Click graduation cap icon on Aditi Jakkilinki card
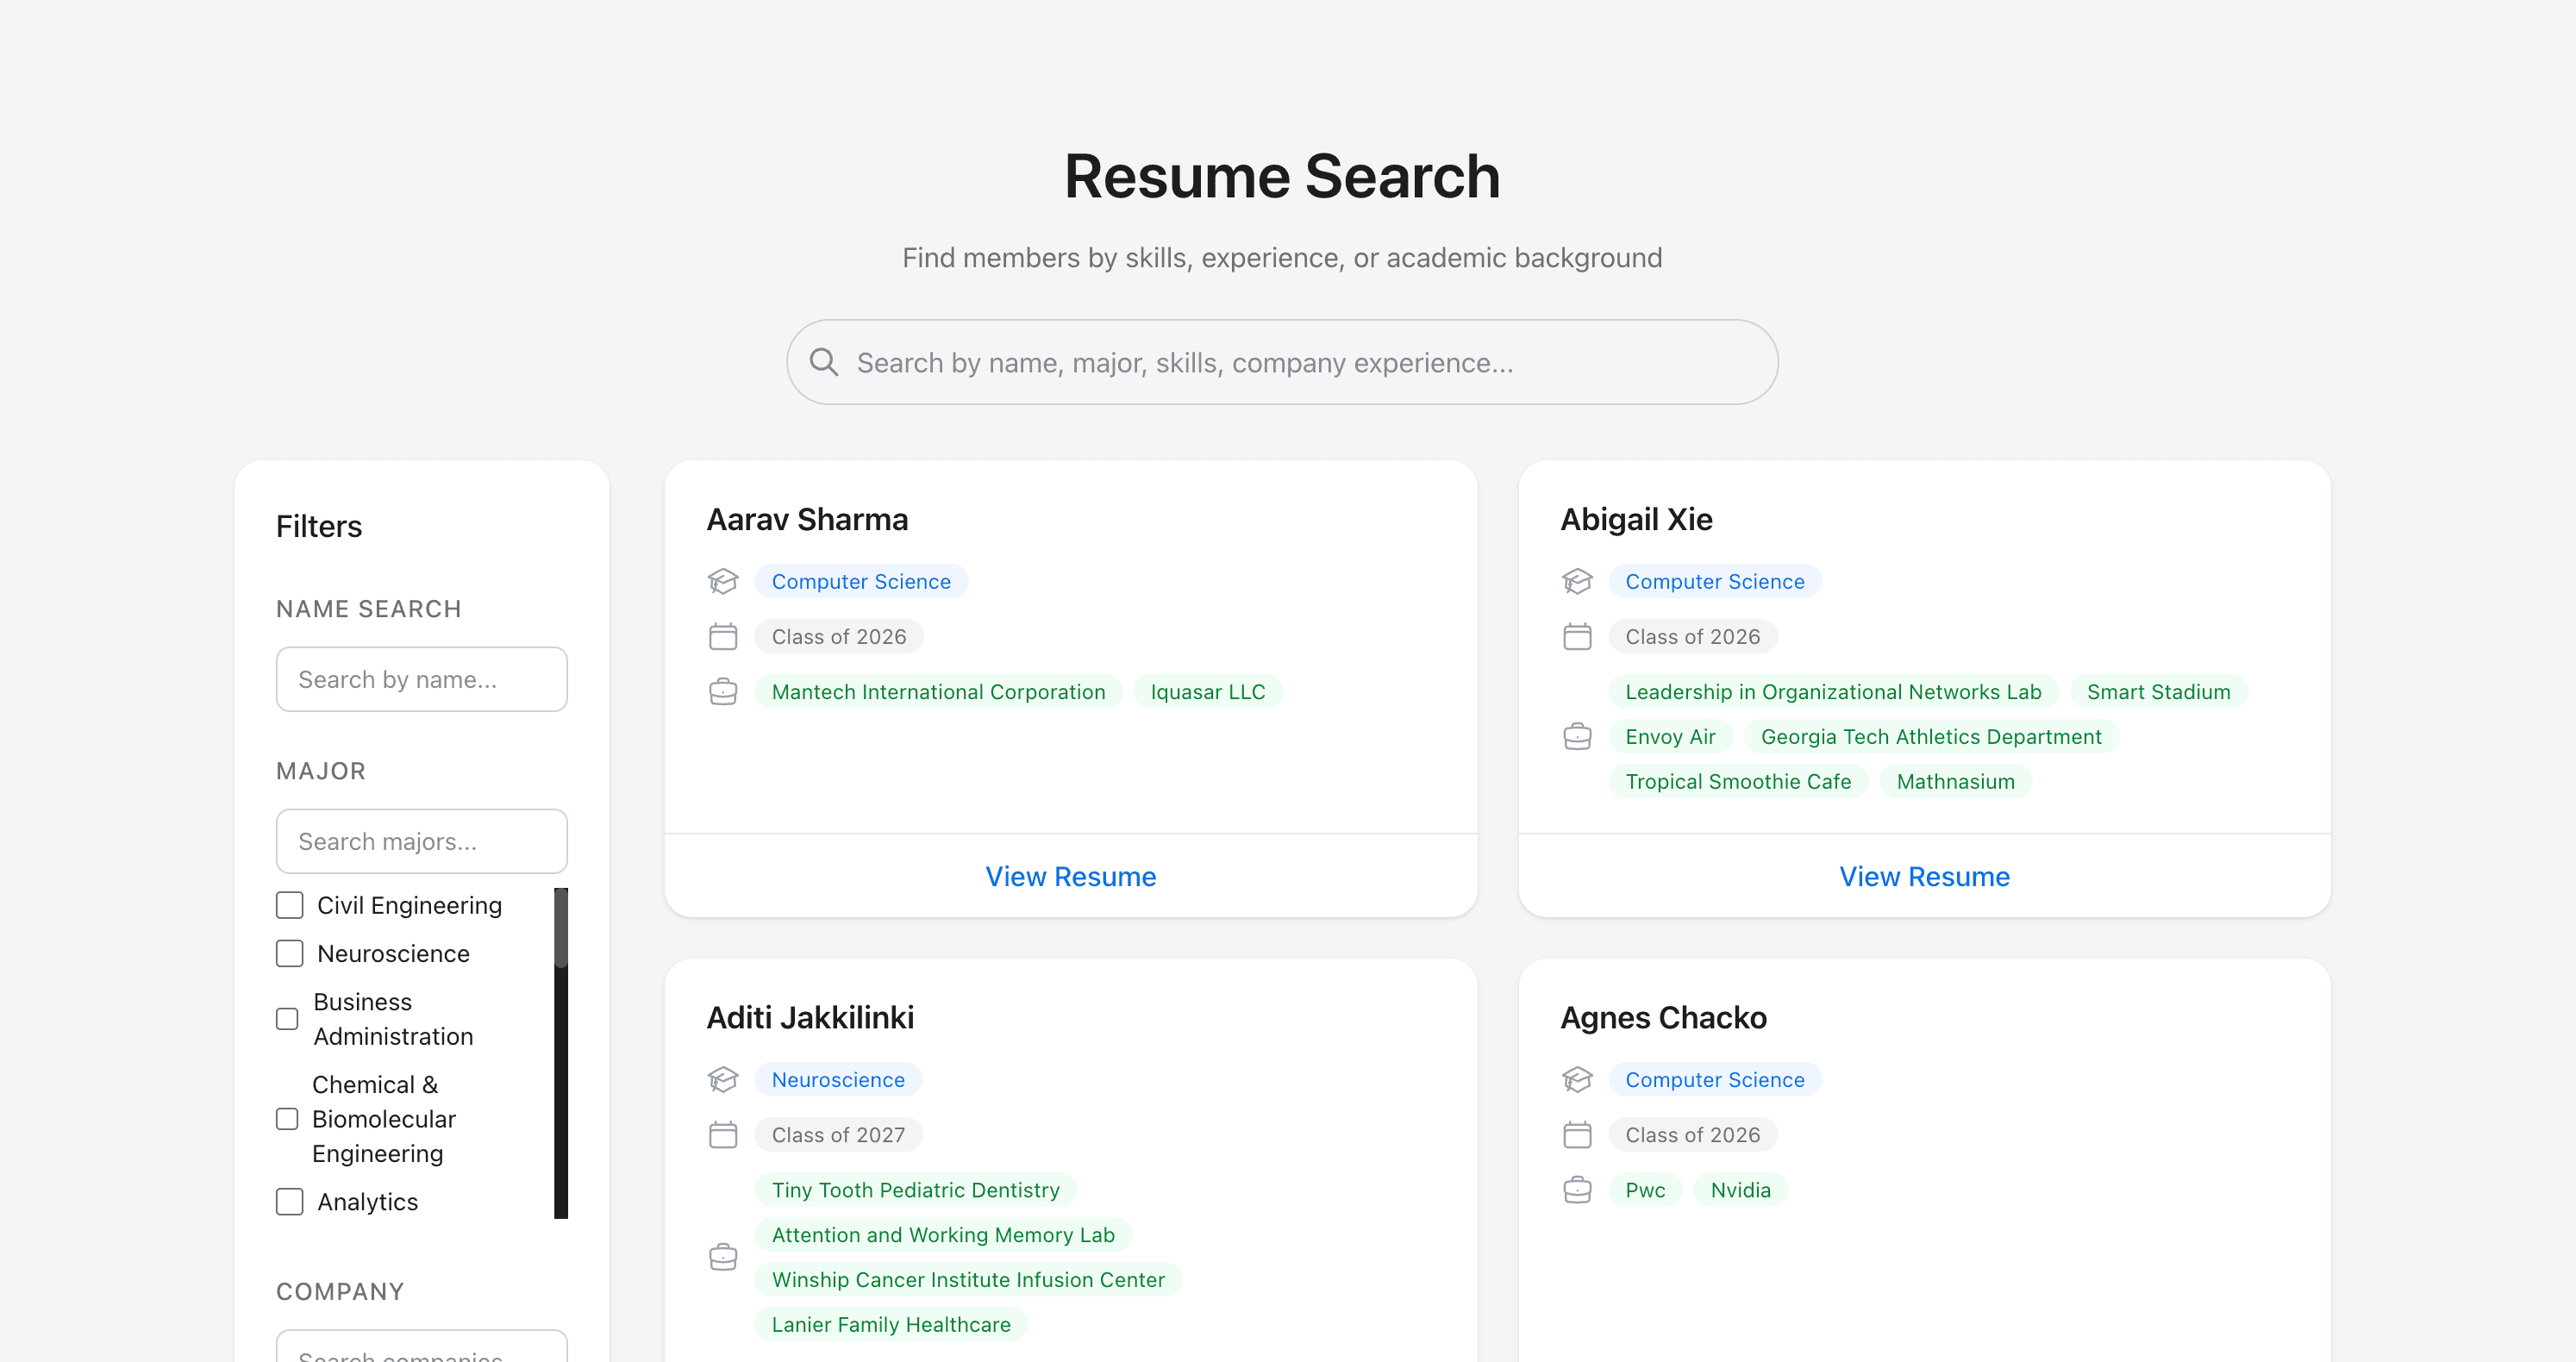Image resolution: width=2576 pixels, height=1362 pixels. point(723,1079)
